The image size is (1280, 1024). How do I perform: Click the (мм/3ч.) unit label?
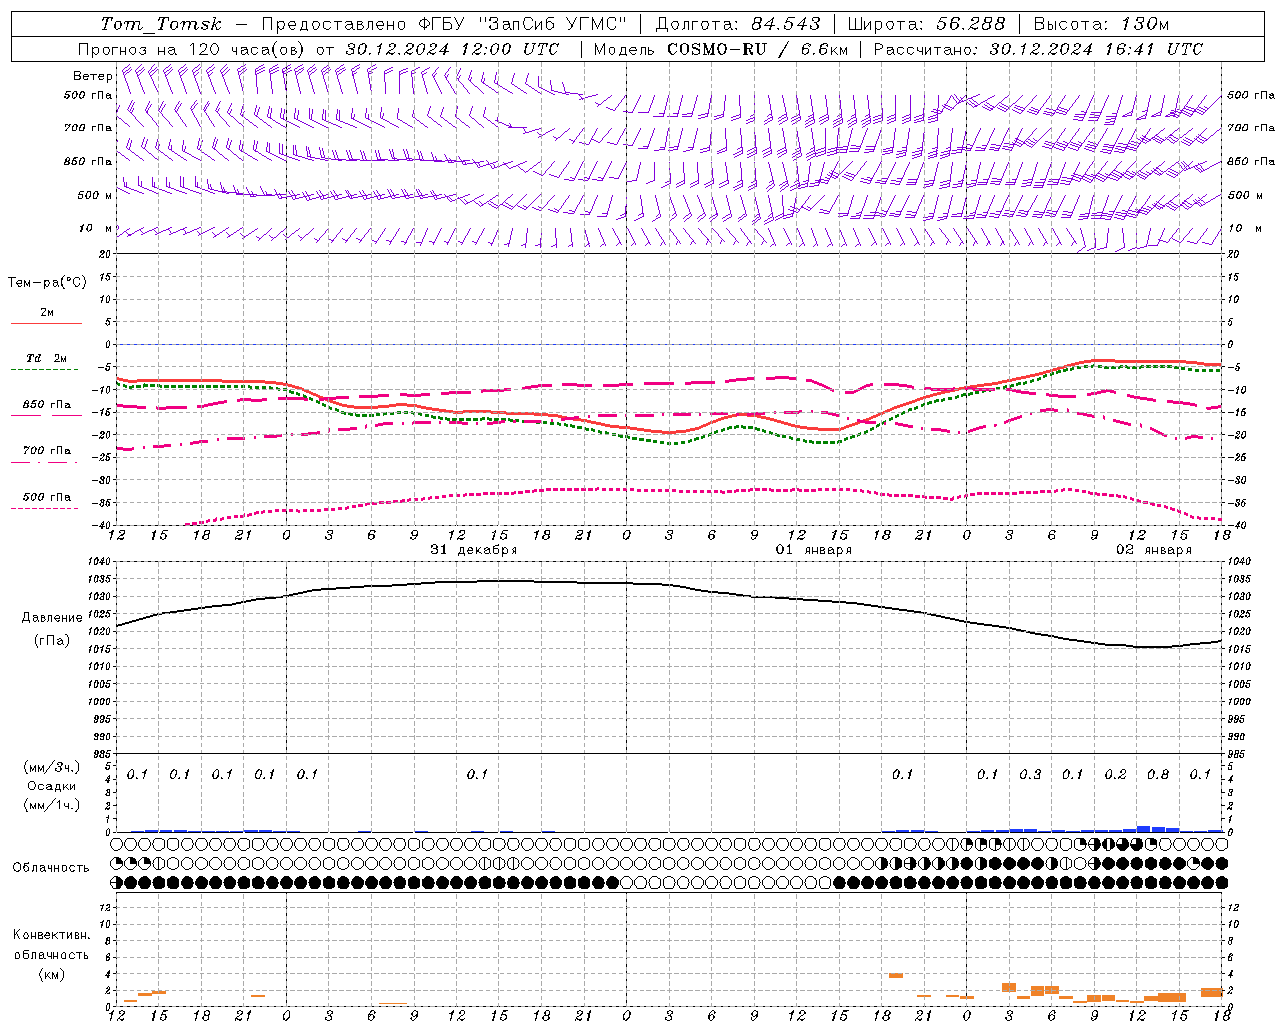51,767
